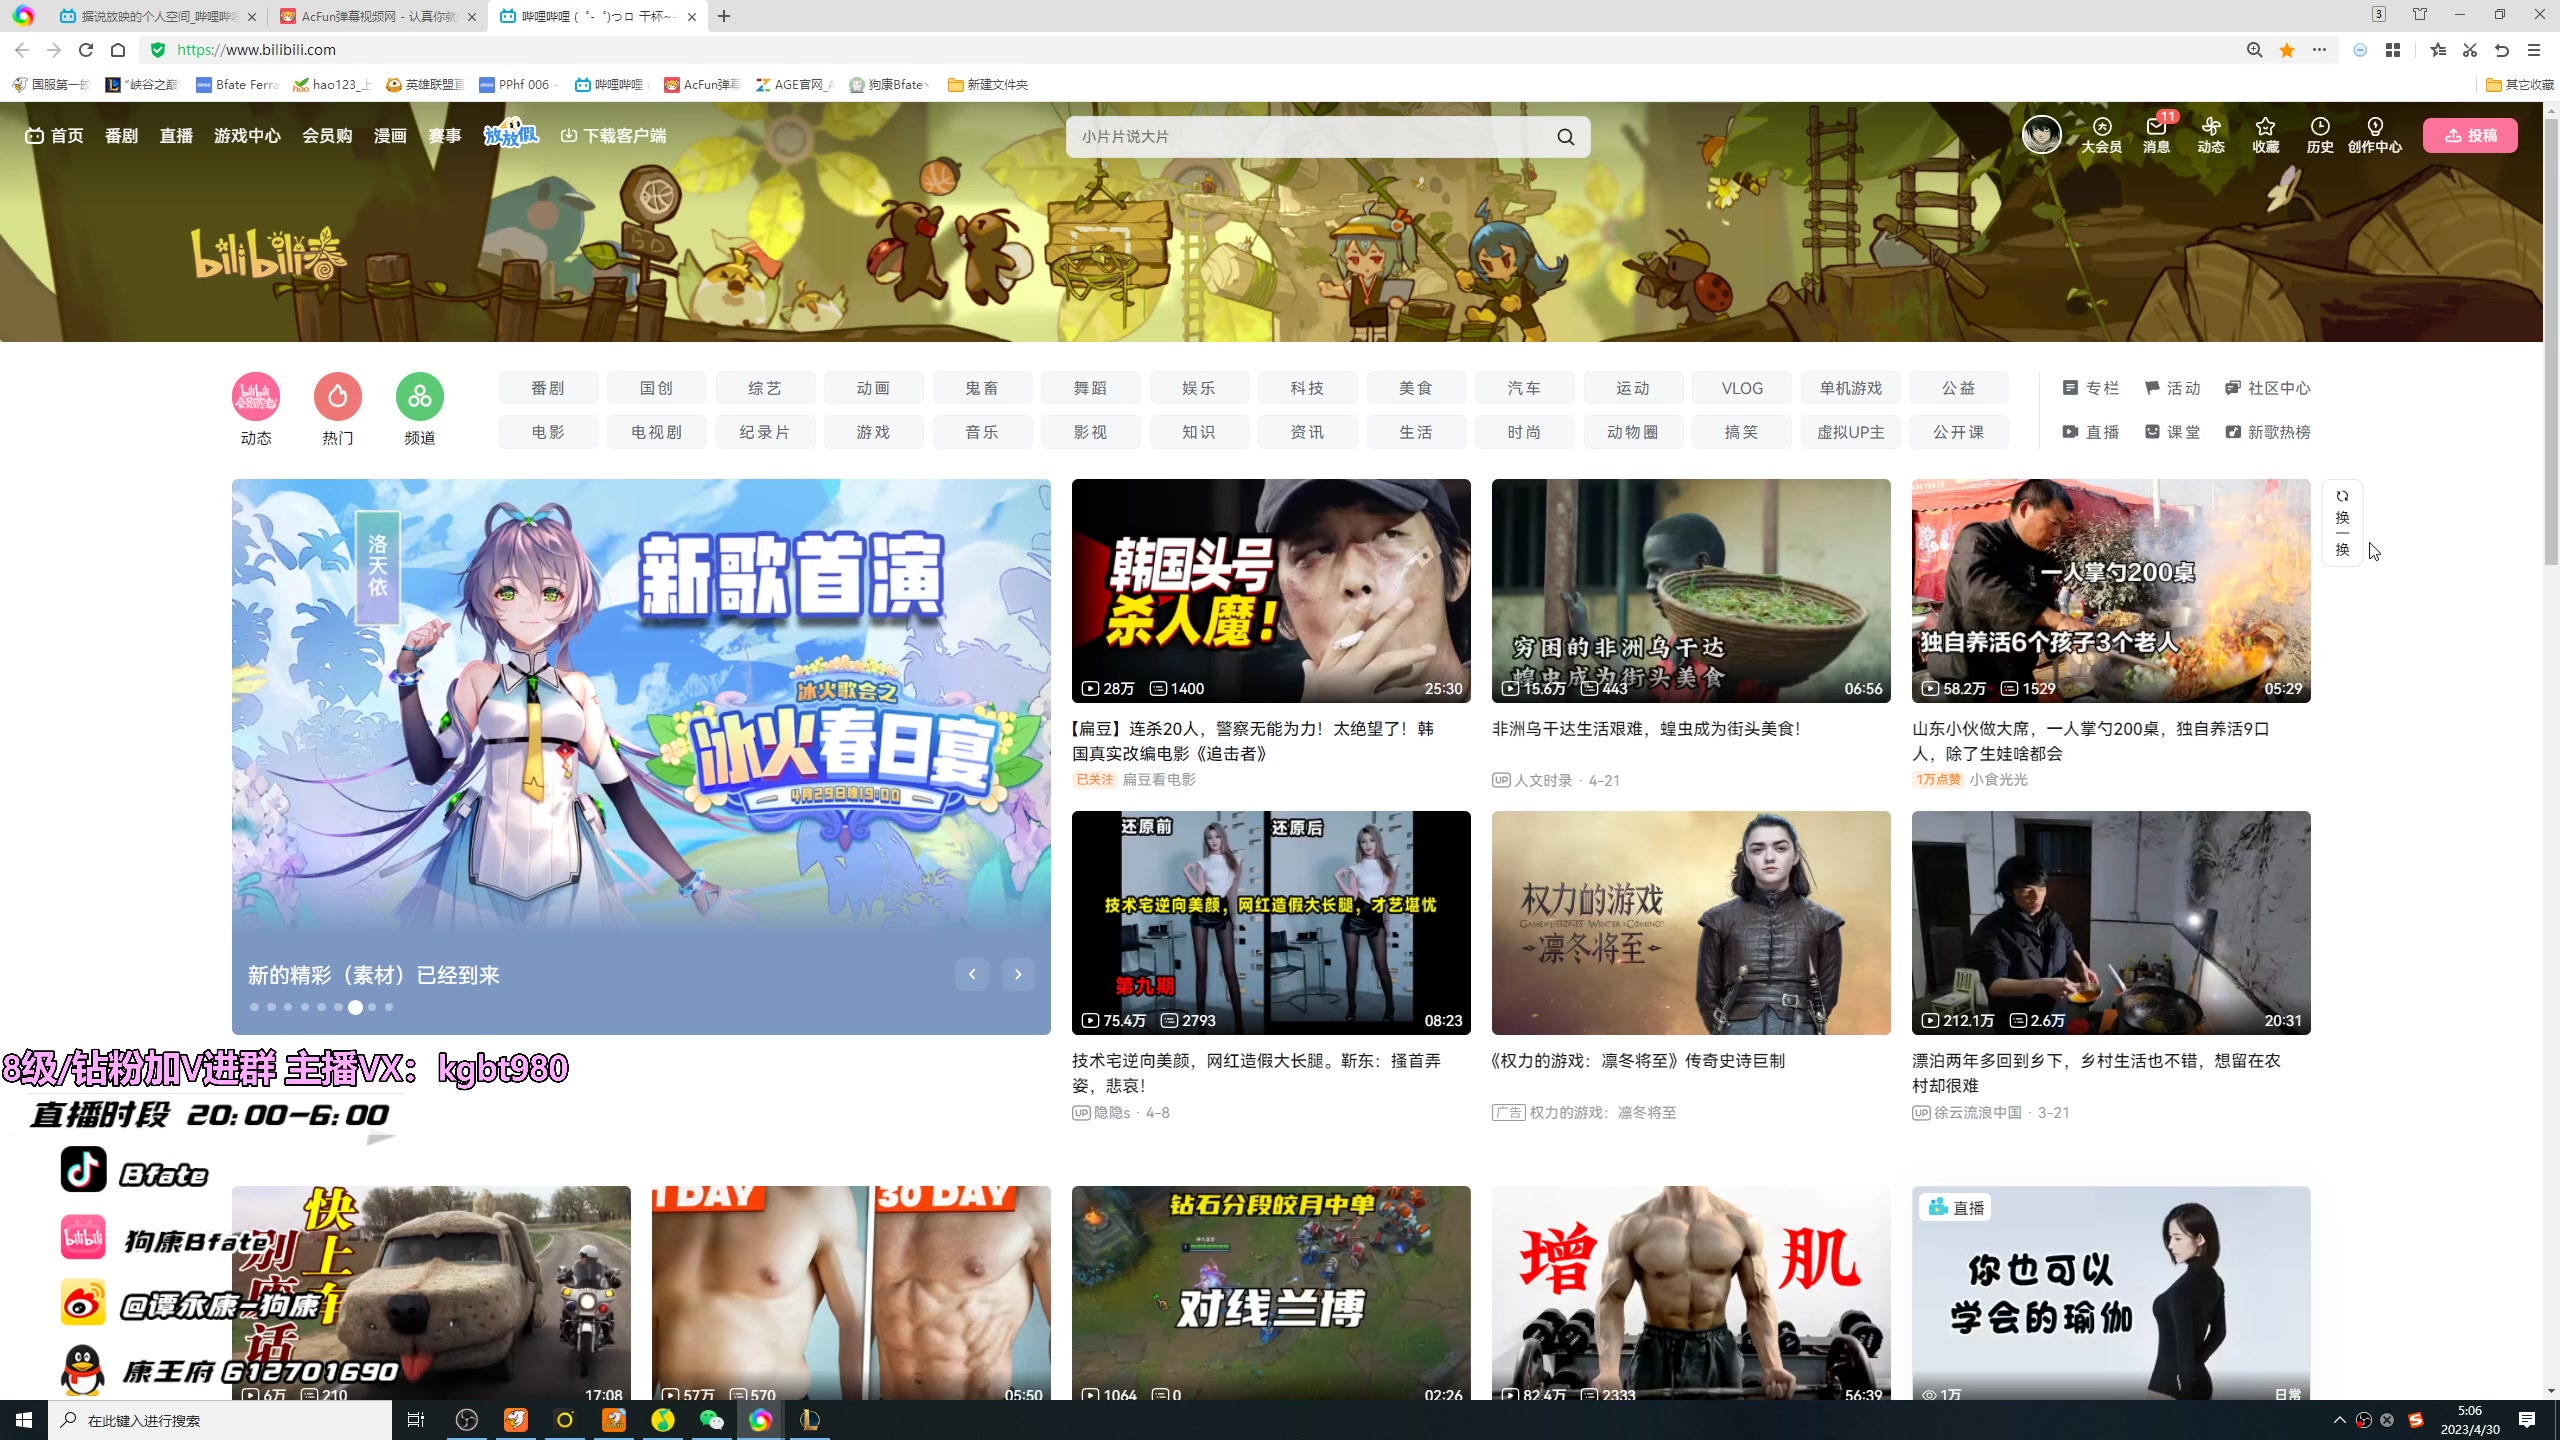Click the search magnifier icon

click(1565, 137)
